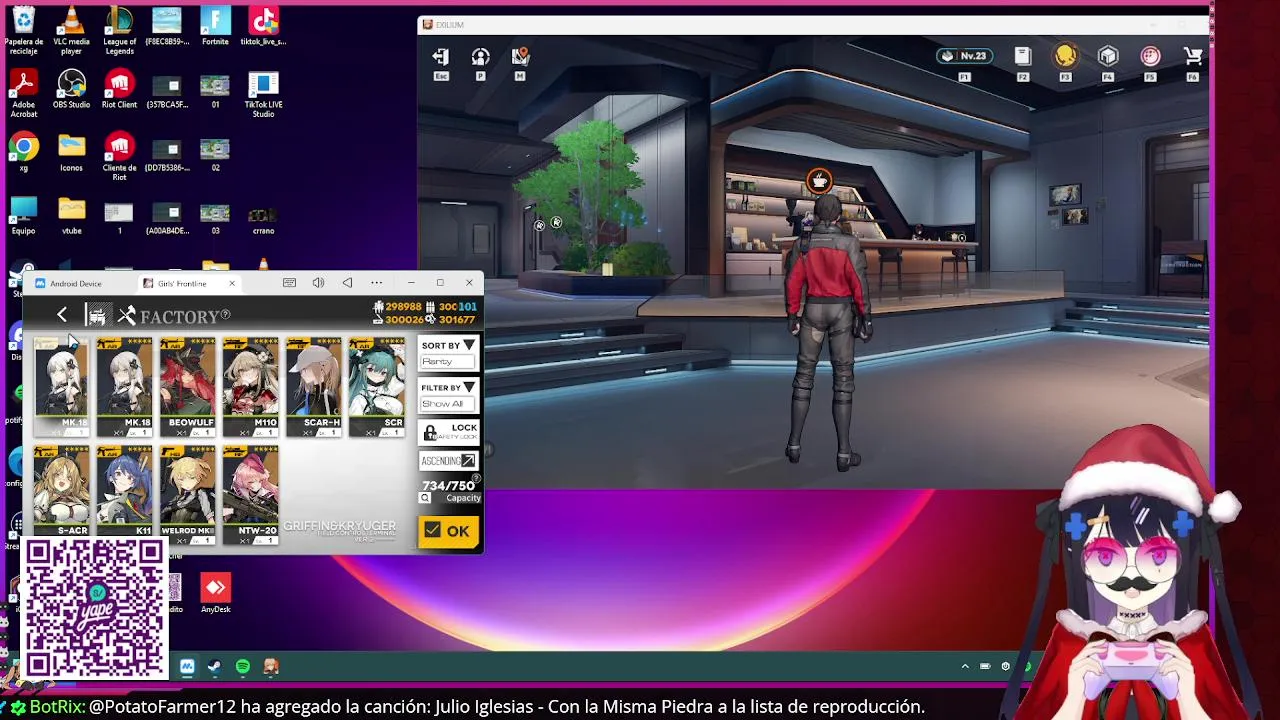Viewport: 1280px width, 720px height.
Task: Close the Girls' Frontline tab
Action: coord(232,283)
